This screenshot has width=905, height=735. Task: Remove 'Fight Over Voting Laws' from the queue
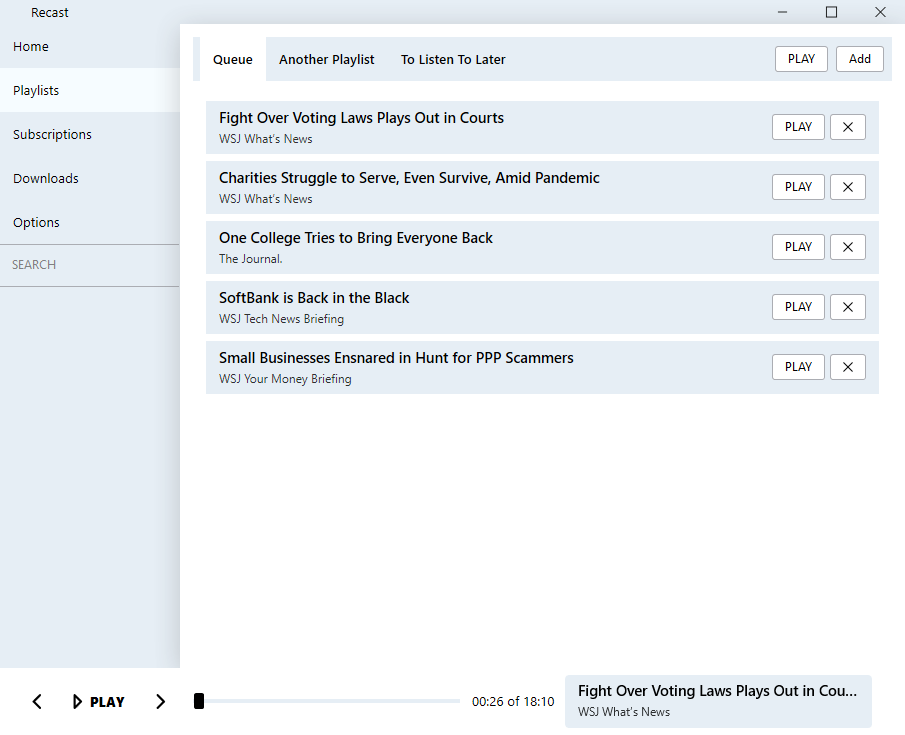(847, 127)
